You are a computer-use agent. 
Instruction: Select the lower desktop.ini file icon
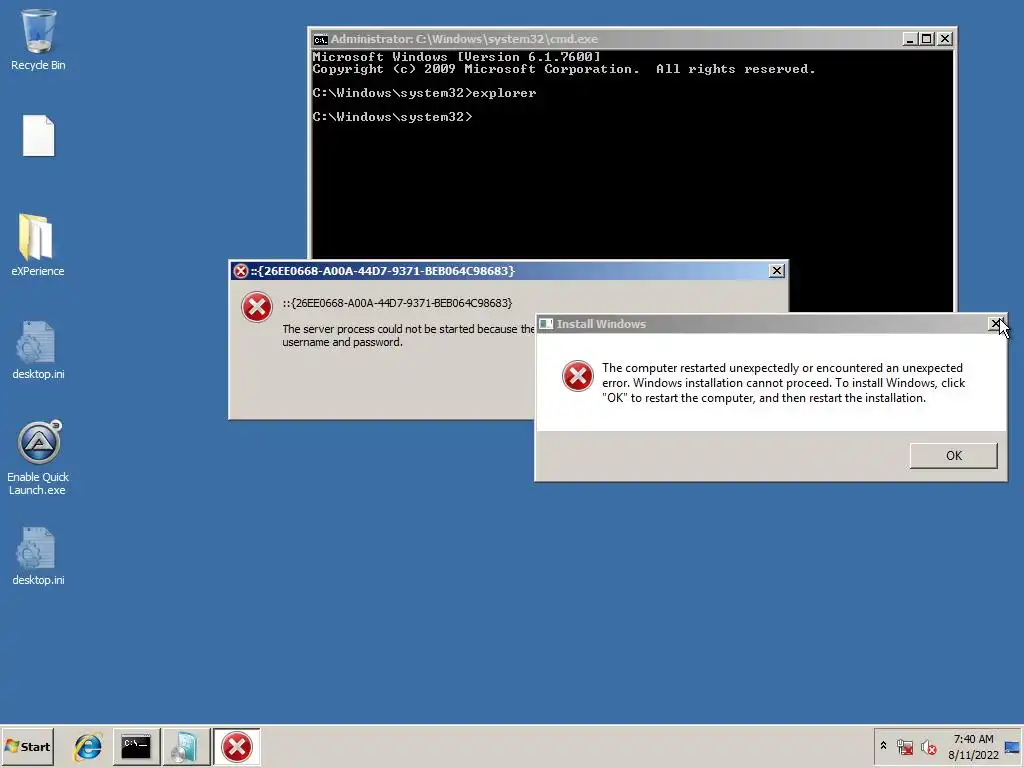(38, 556)
